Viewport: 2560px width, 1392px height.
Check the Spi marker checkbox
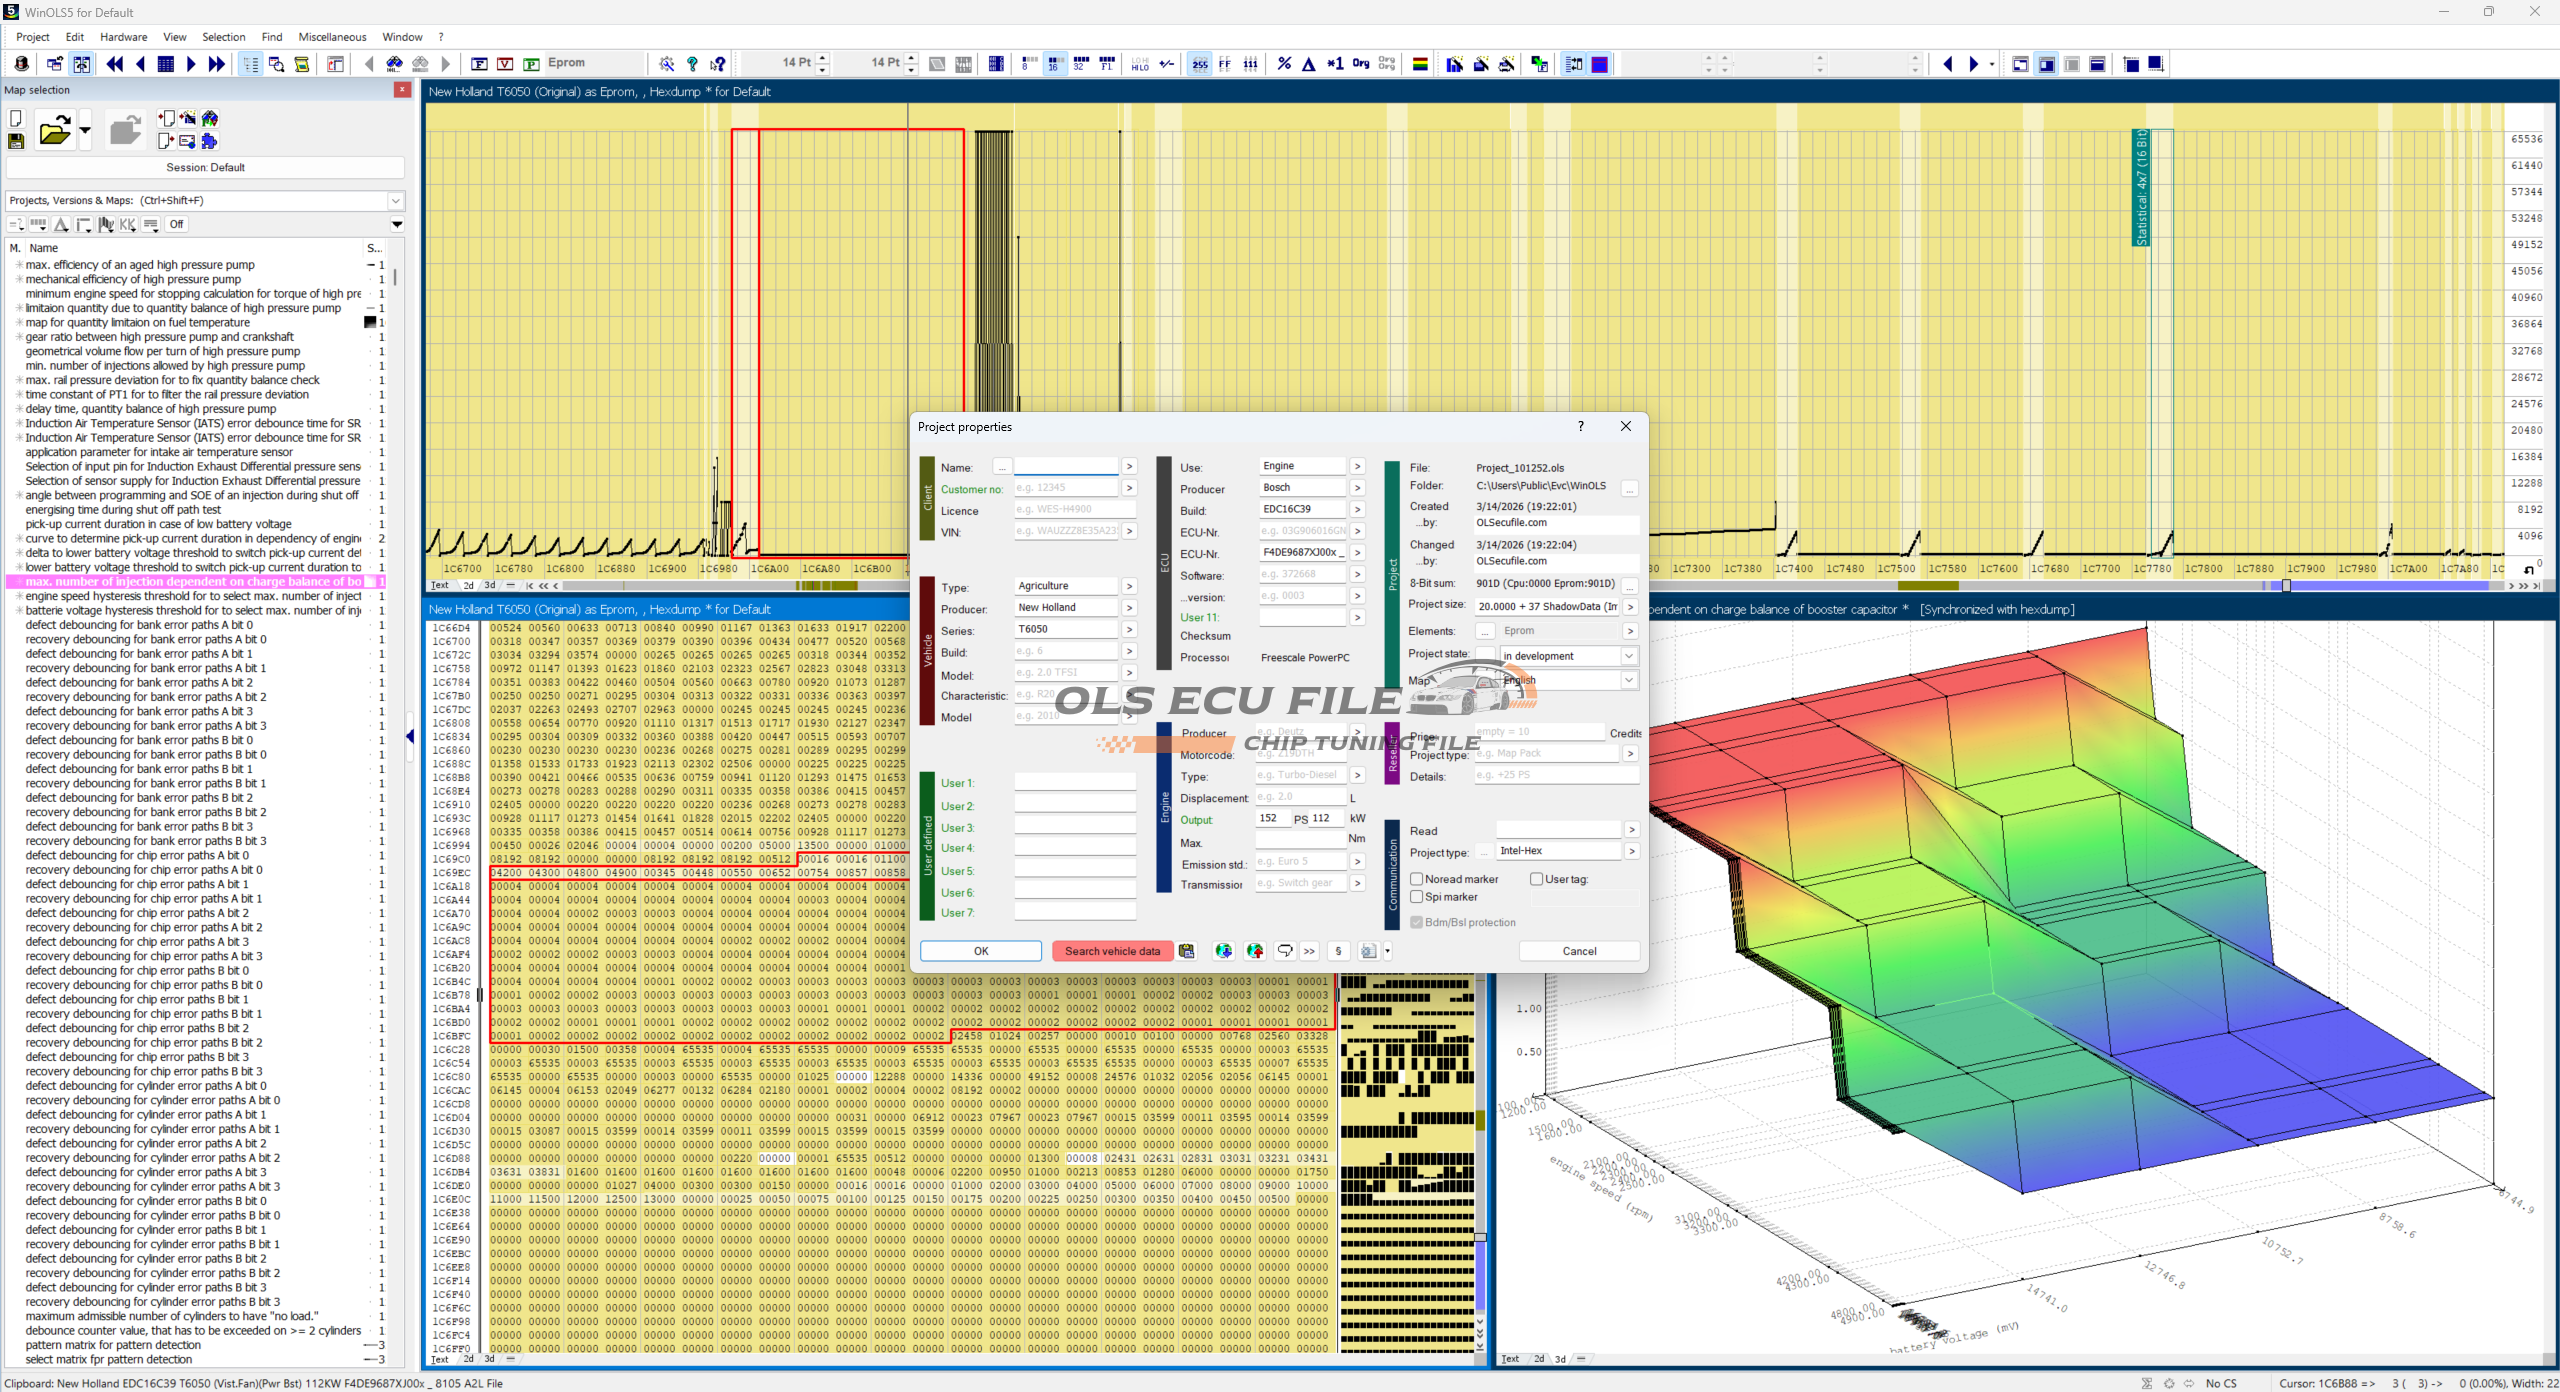1417,897
